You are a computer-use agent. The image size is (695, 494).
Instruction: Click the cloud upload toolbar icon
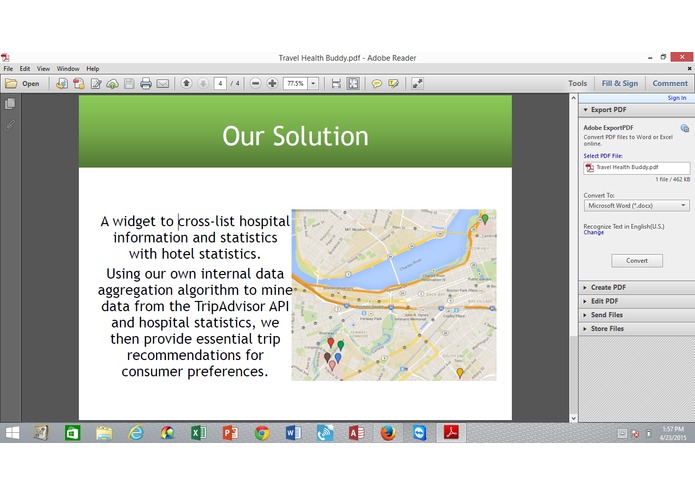tap(113, 83)
